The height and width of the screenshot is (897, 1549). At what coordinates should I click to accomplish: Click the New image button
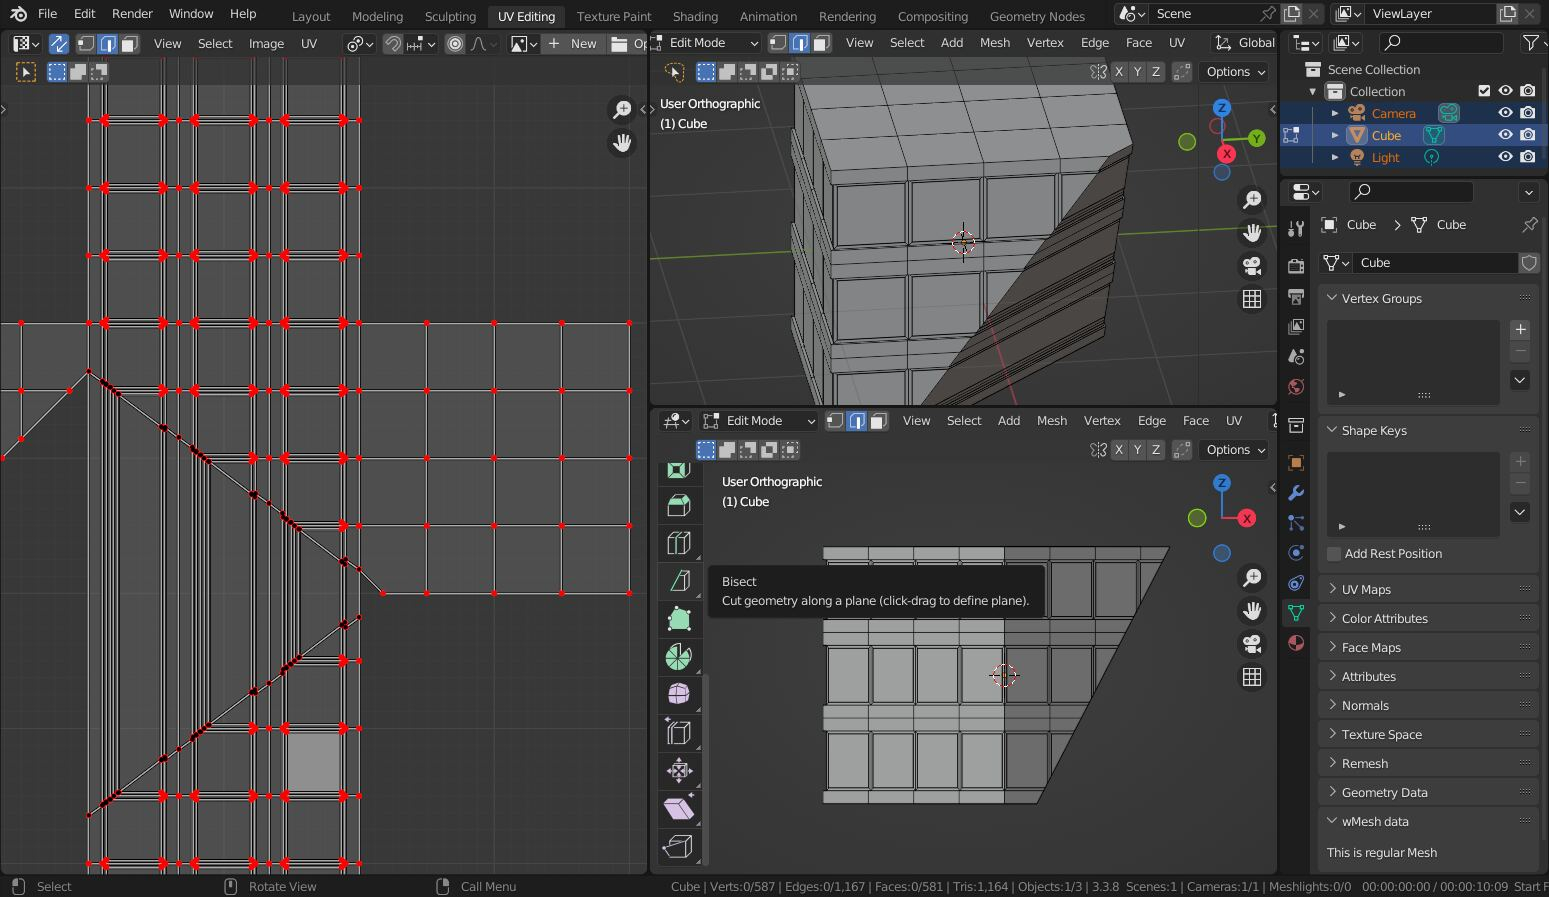point(573,44)
